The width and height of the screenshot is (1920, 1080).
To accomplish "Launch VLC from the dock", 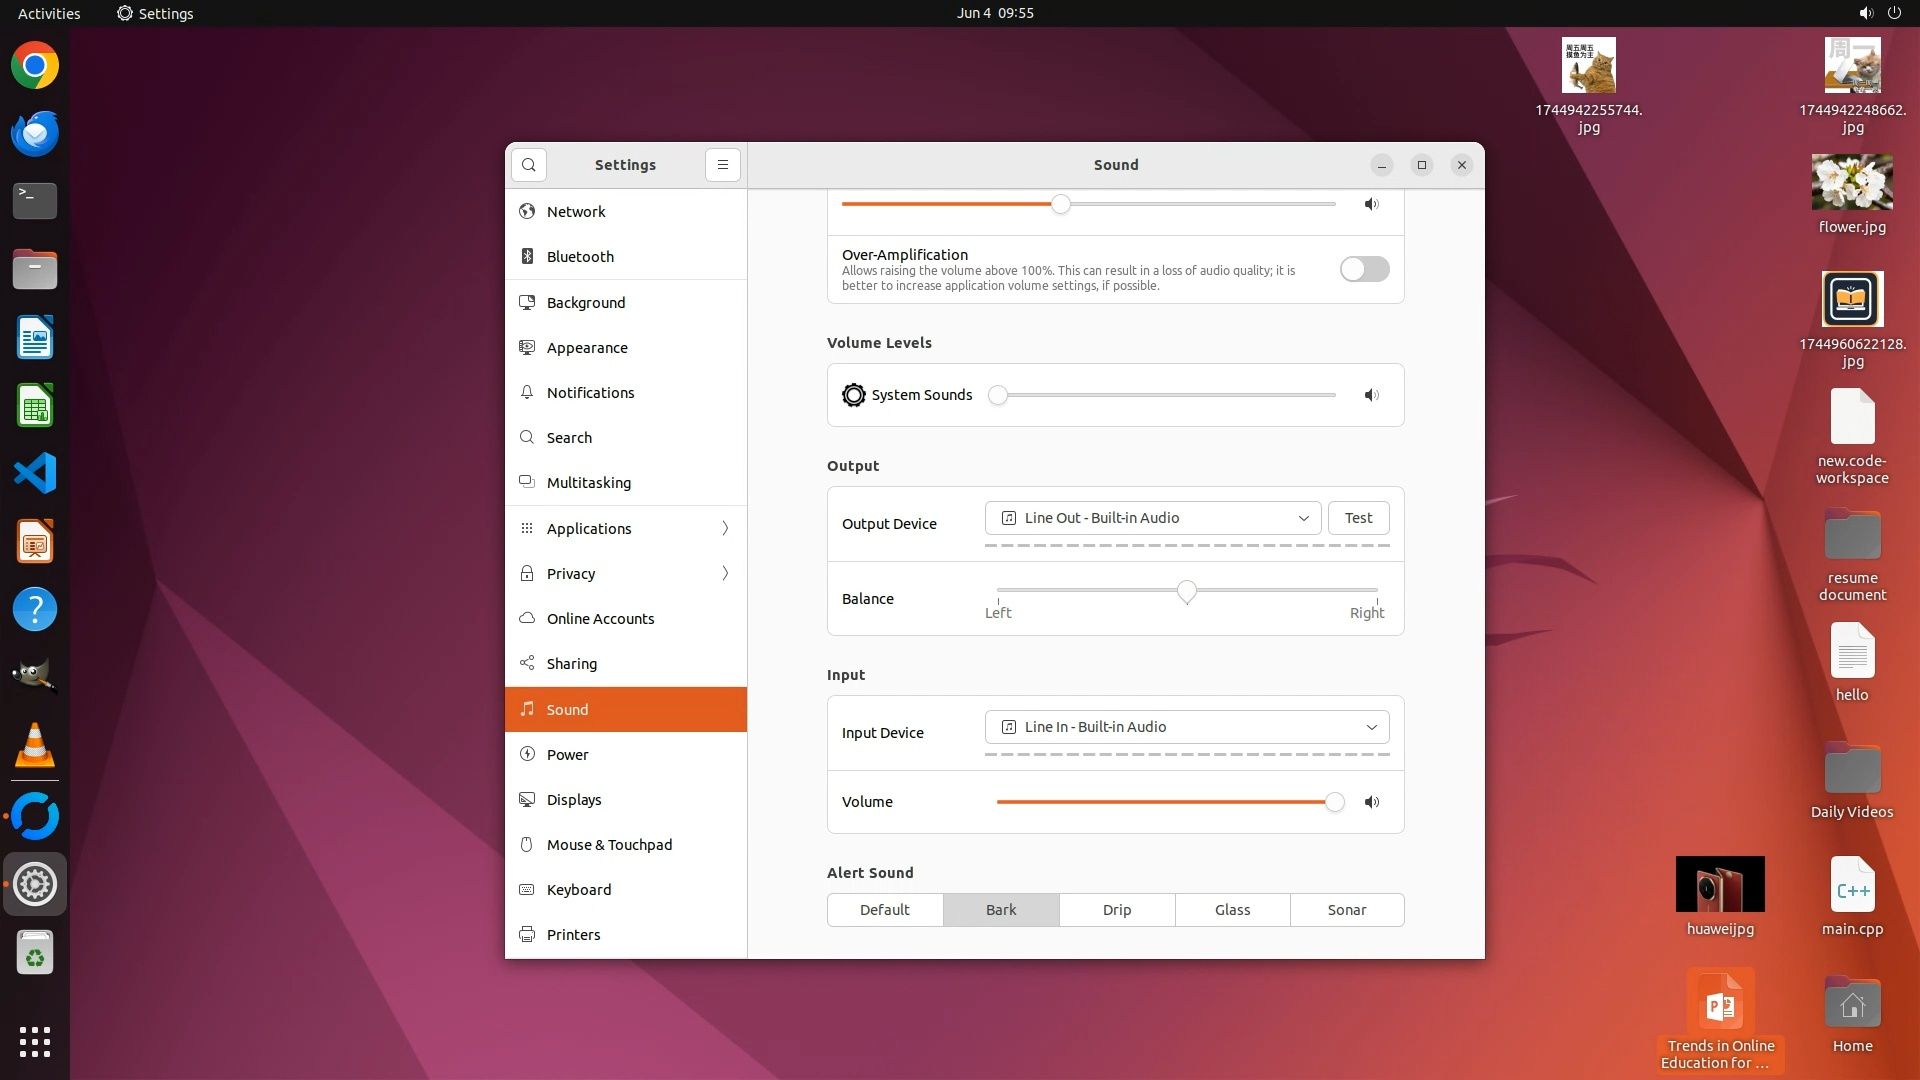I will (x=35, y=746).
